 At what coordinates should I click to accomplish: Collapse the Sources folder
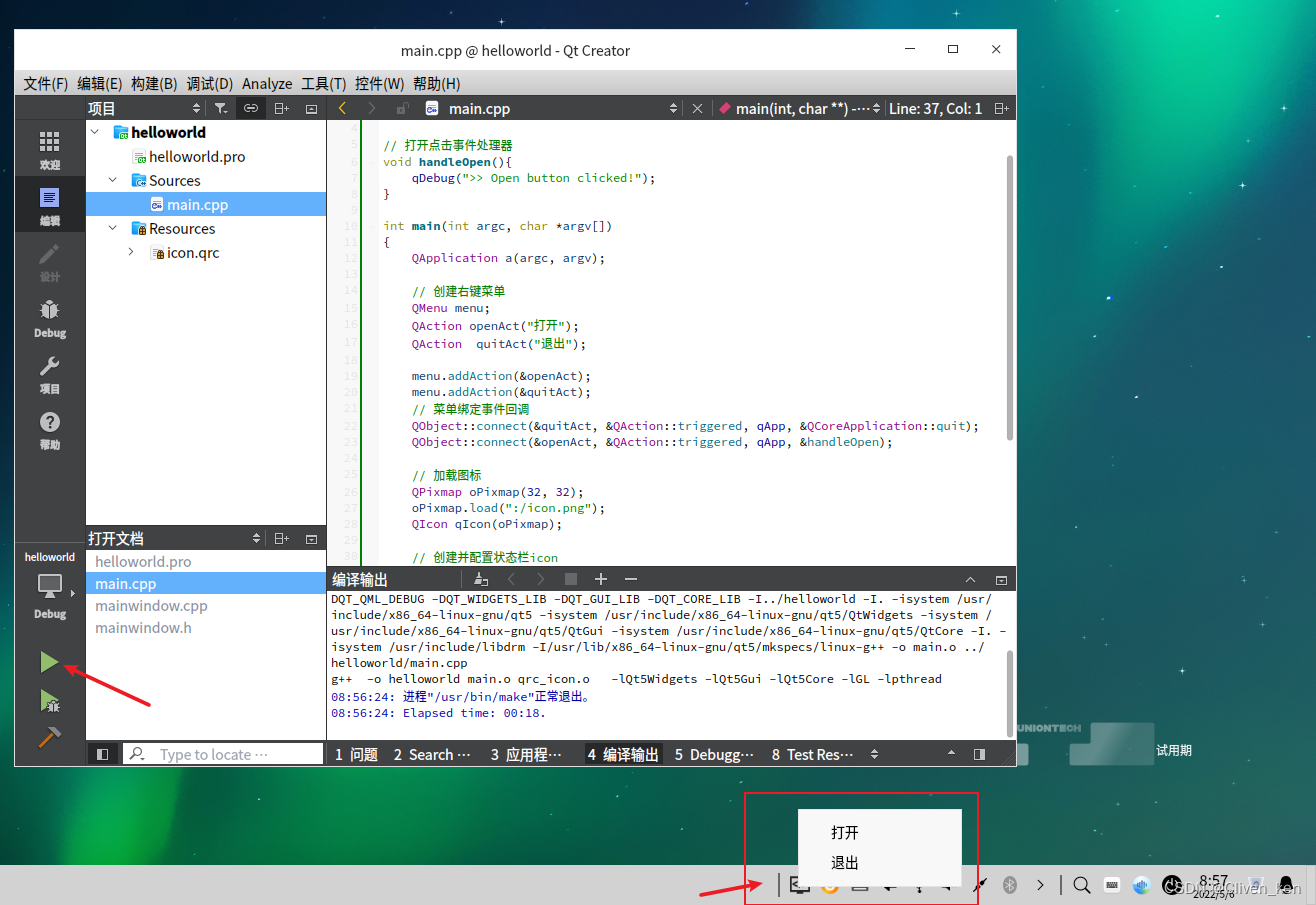coord(113,180)
